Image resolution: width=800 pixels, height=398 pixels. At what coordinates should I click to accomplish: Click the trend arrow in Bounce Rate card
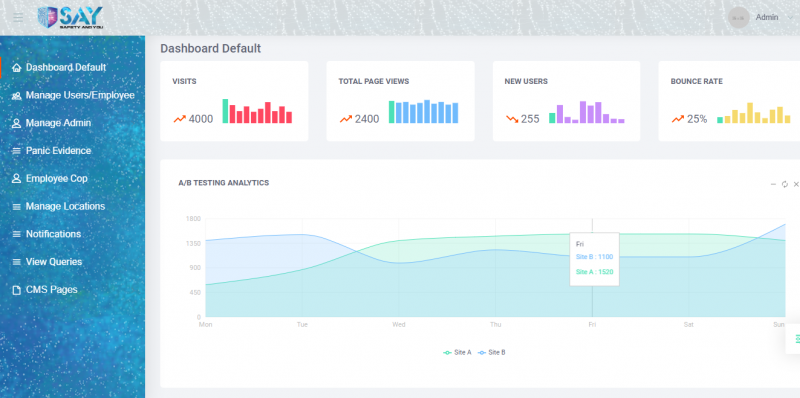coord(678,119)
